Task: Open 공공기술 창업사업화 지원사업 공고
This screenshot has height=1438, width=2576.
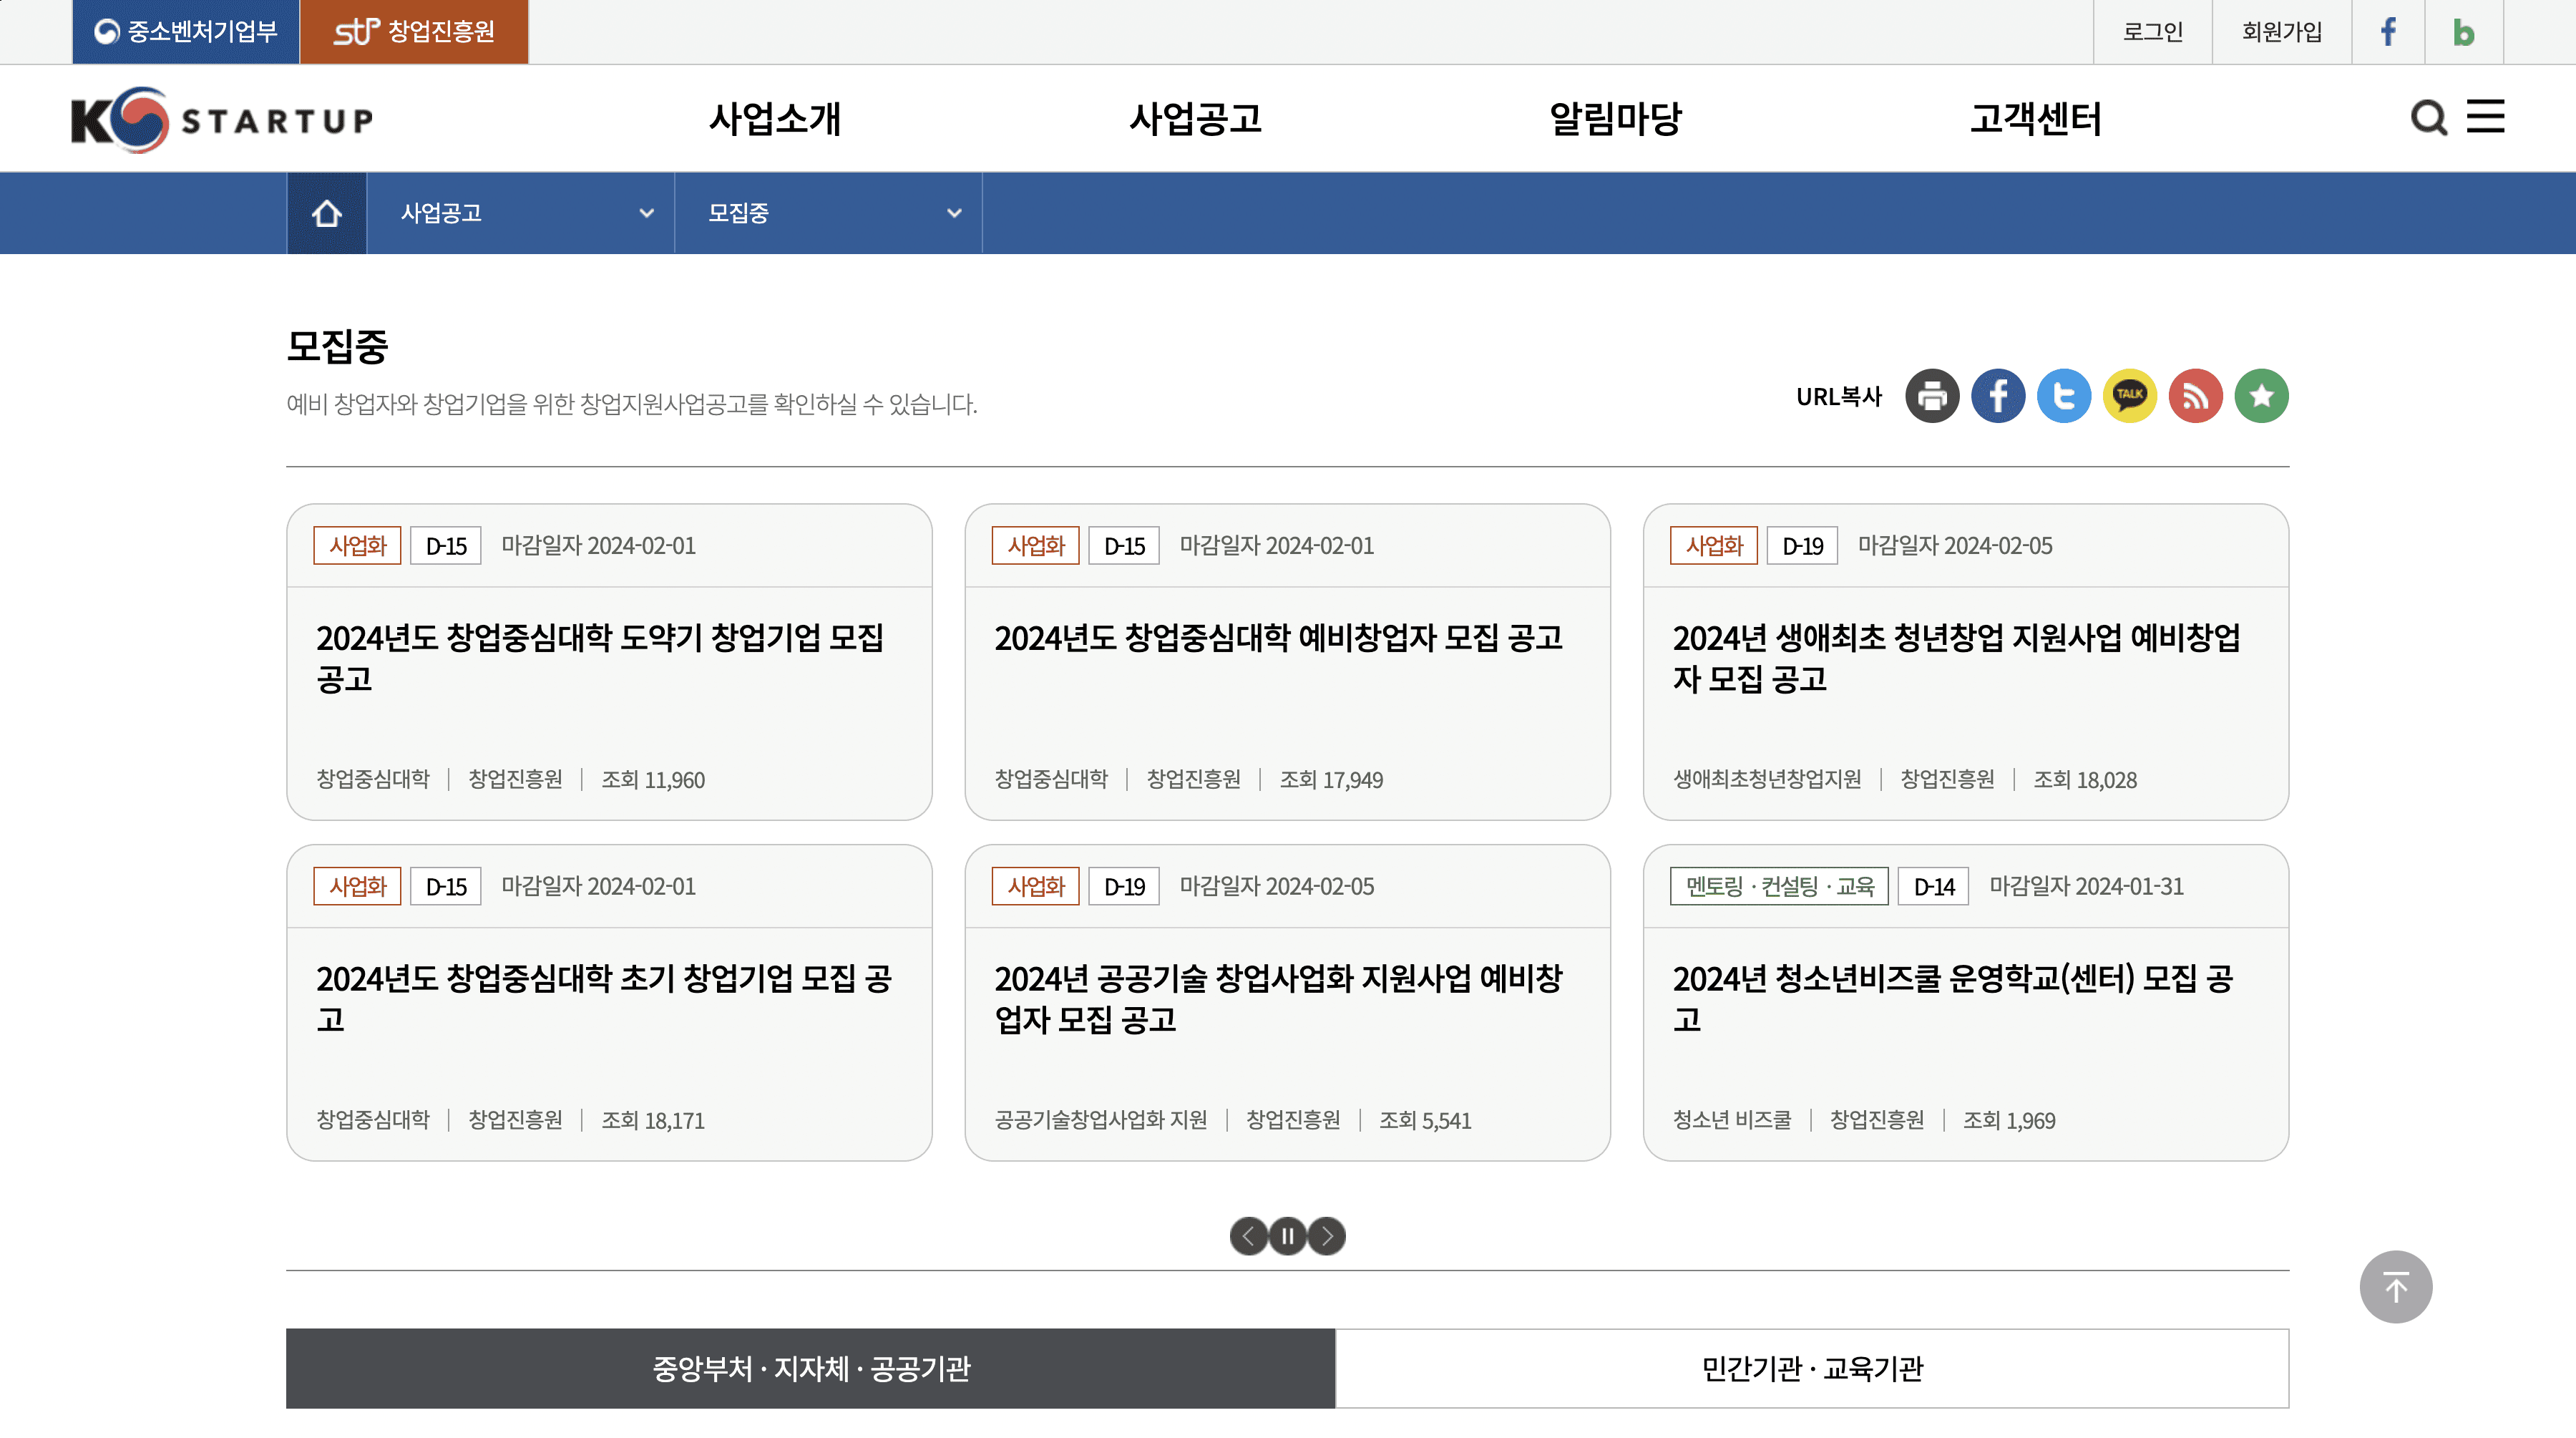Action: [1278, 999]
